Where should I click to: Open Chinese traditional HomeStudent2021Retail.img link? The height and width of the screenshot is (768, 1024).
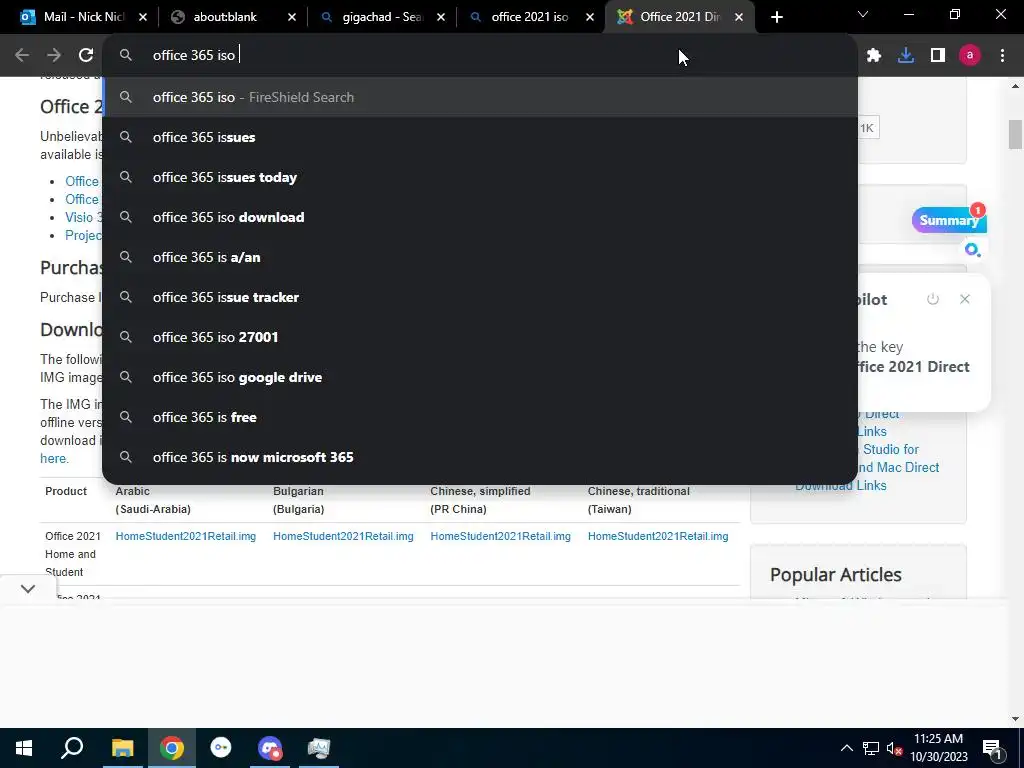point(658,536)
